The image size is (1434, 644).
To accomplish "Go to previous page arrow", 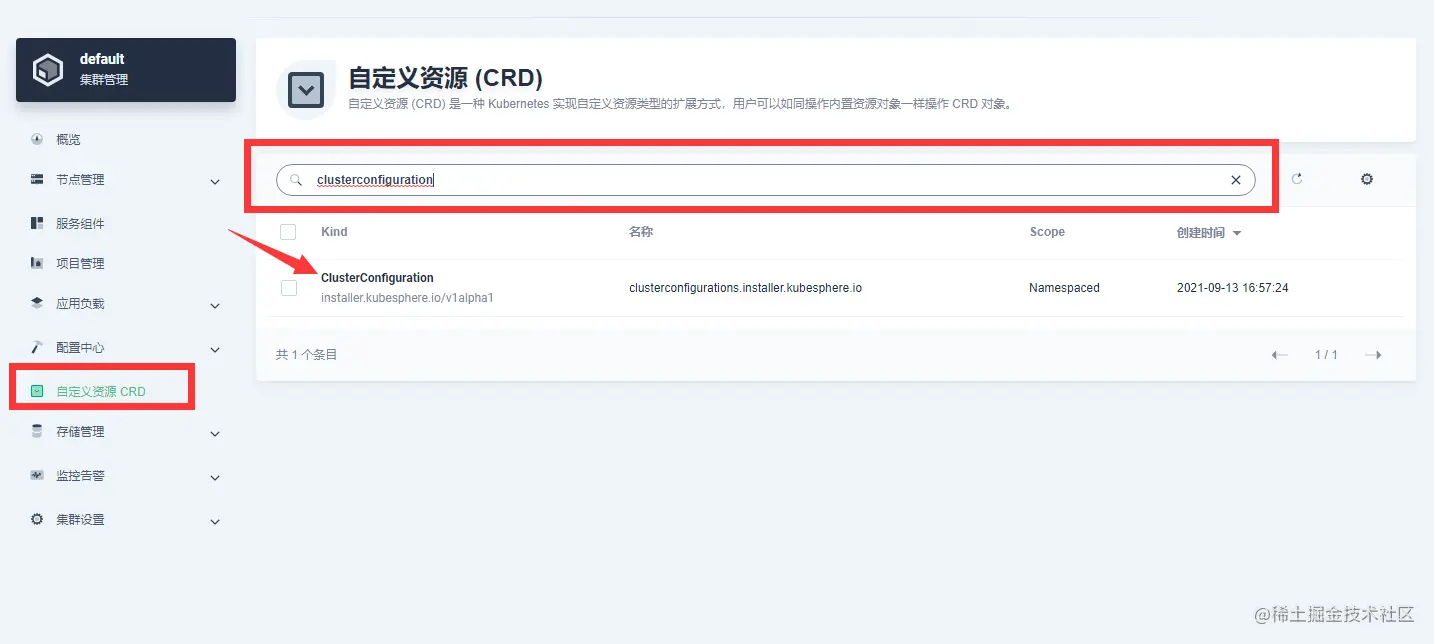I will [x=1279, y=355].
